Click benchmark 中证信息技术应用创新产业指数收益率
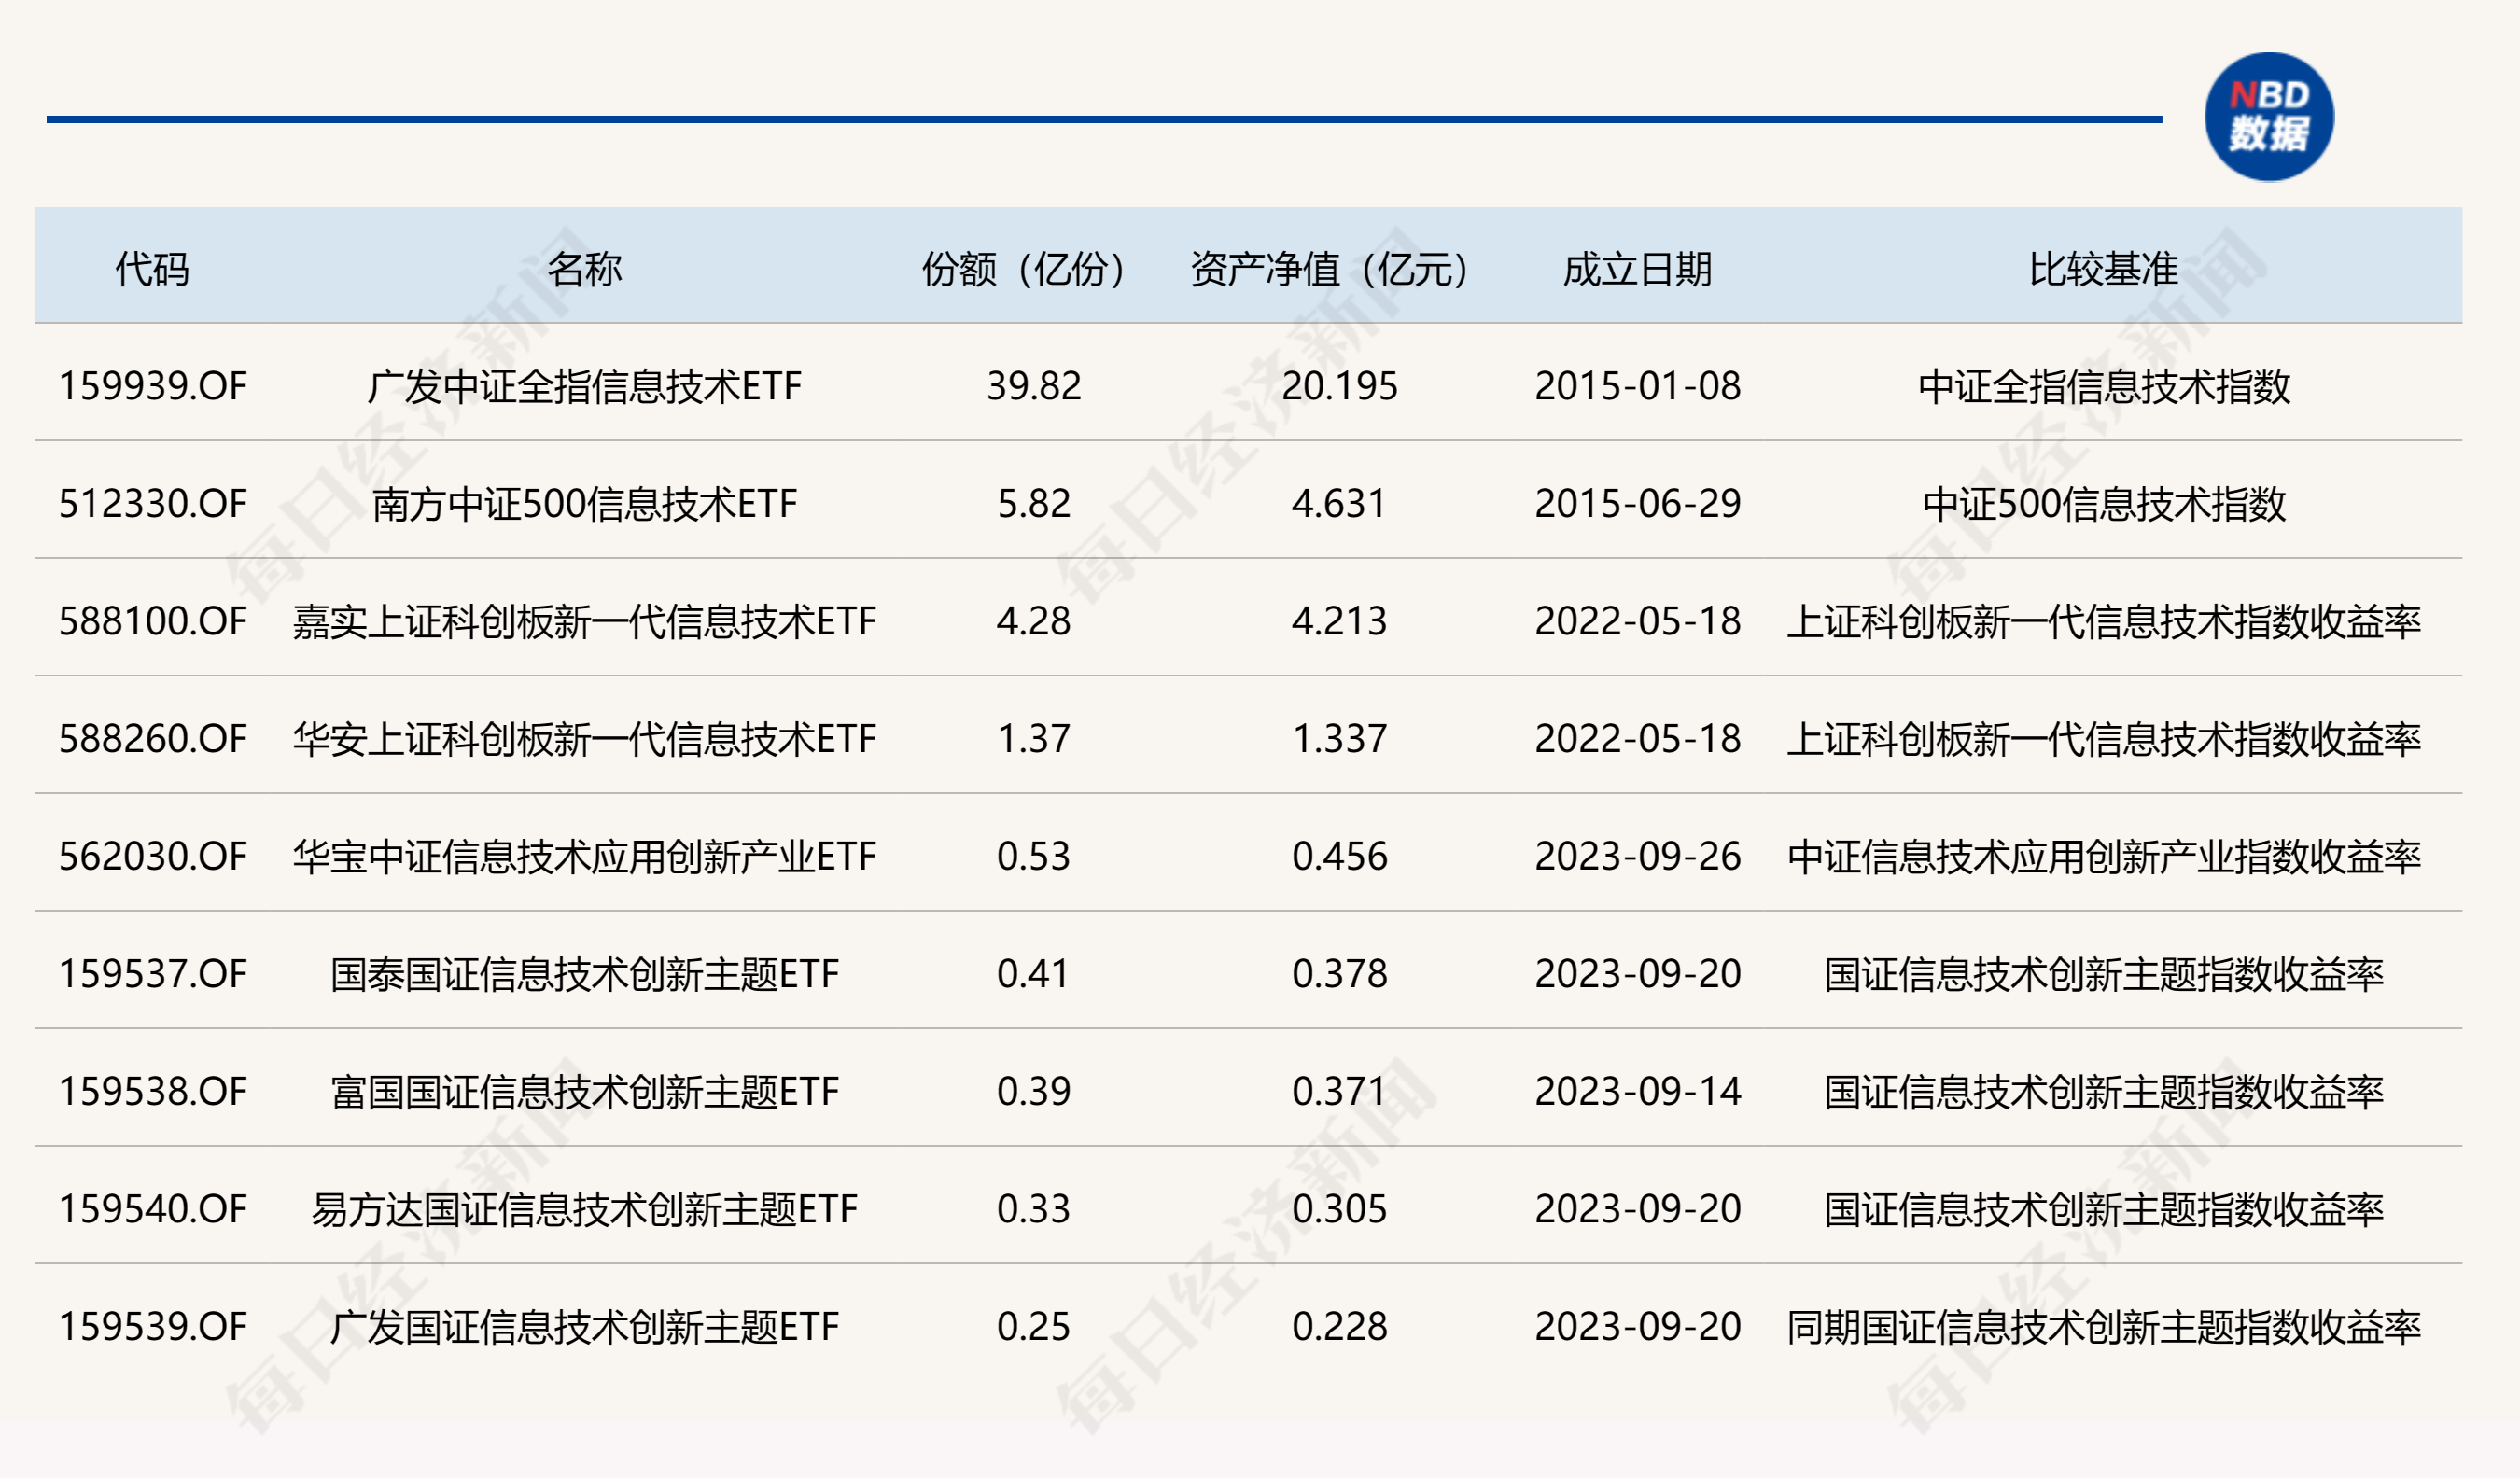The height and width of the screenshot is (1478, 2520). 2103,856
